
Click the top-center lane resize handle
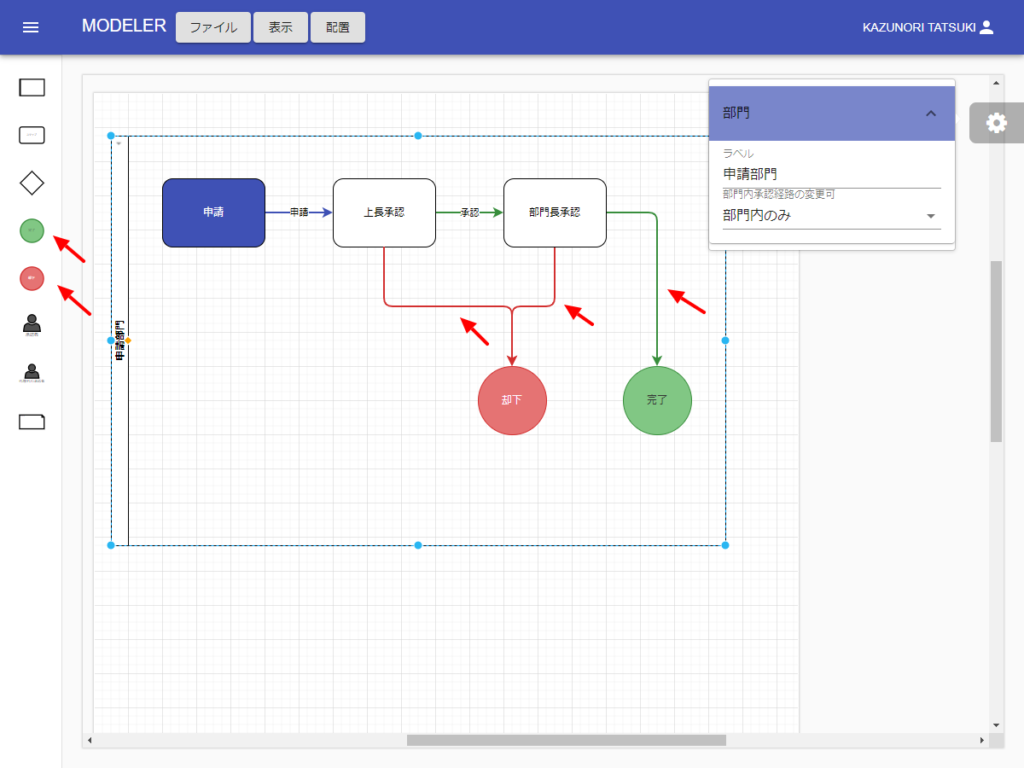pos(418,136)
